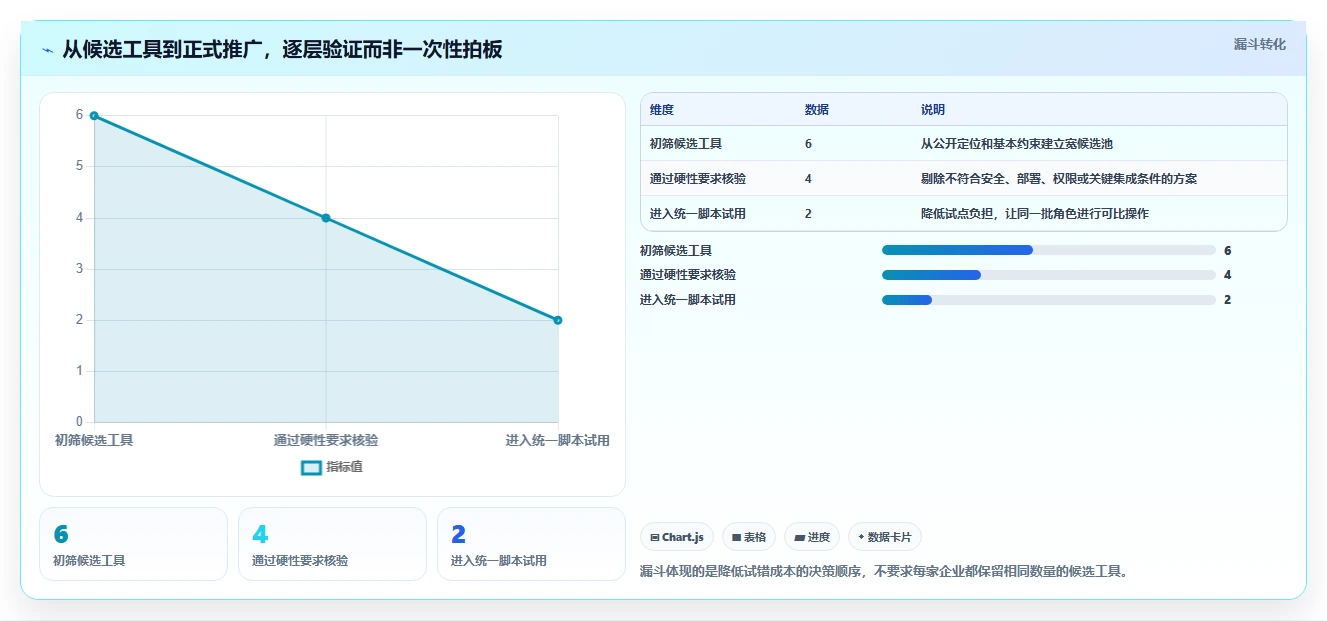The image size is (1327, 621).
Task: Select the 数据卡片 chip
Action: 885,537
